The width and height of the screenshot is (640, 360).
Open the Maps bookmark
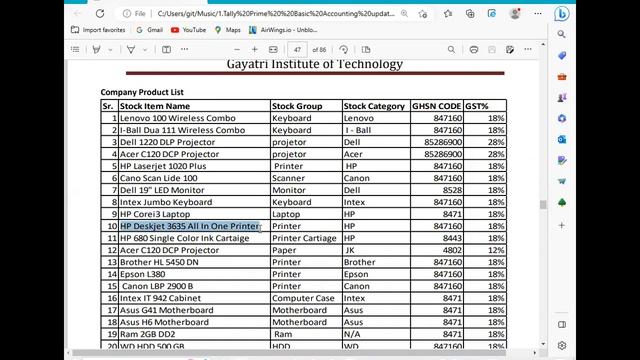(228, 30)
